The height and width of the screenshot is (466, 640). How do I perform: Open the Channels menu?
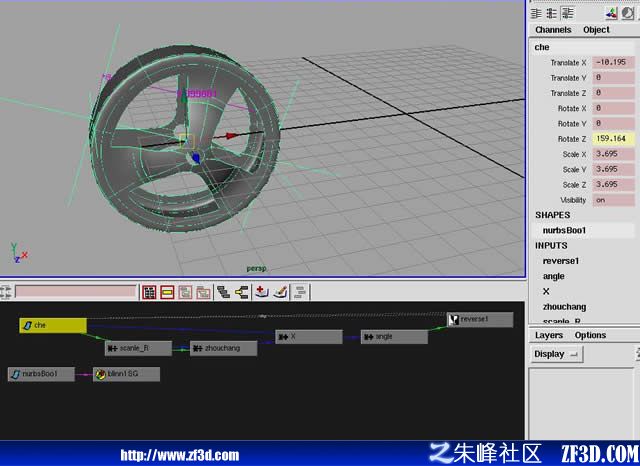[553, 30]
